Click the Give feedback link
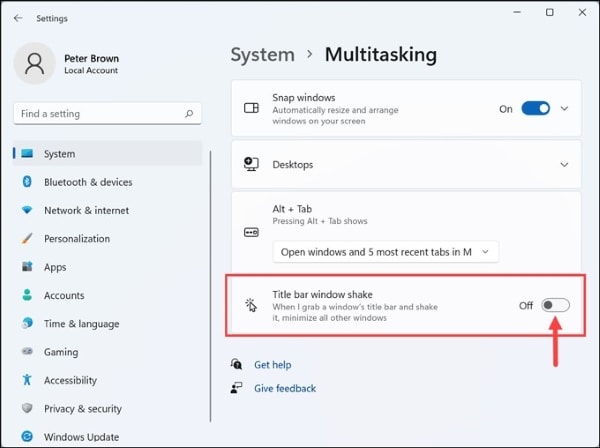 [x=284, y=388]
